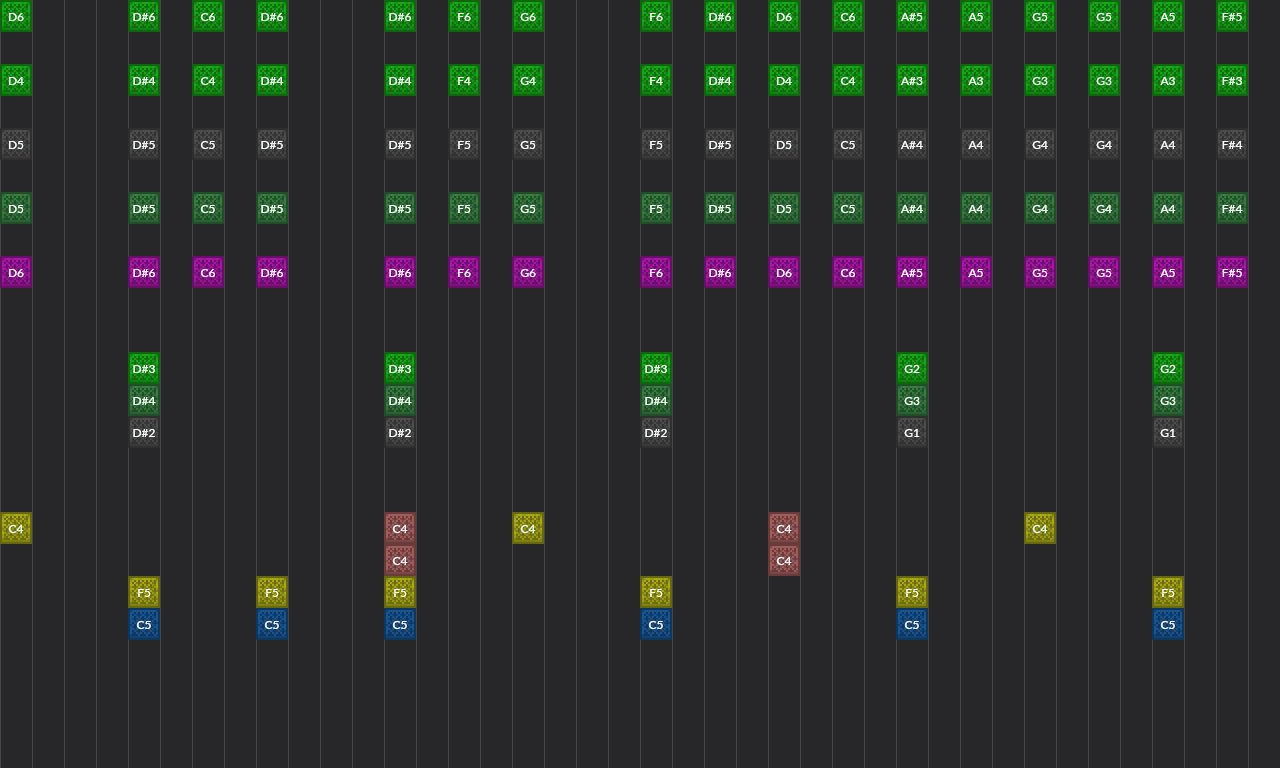Select the blue C5 note below the A#5 column

click(x=911, y=624)
